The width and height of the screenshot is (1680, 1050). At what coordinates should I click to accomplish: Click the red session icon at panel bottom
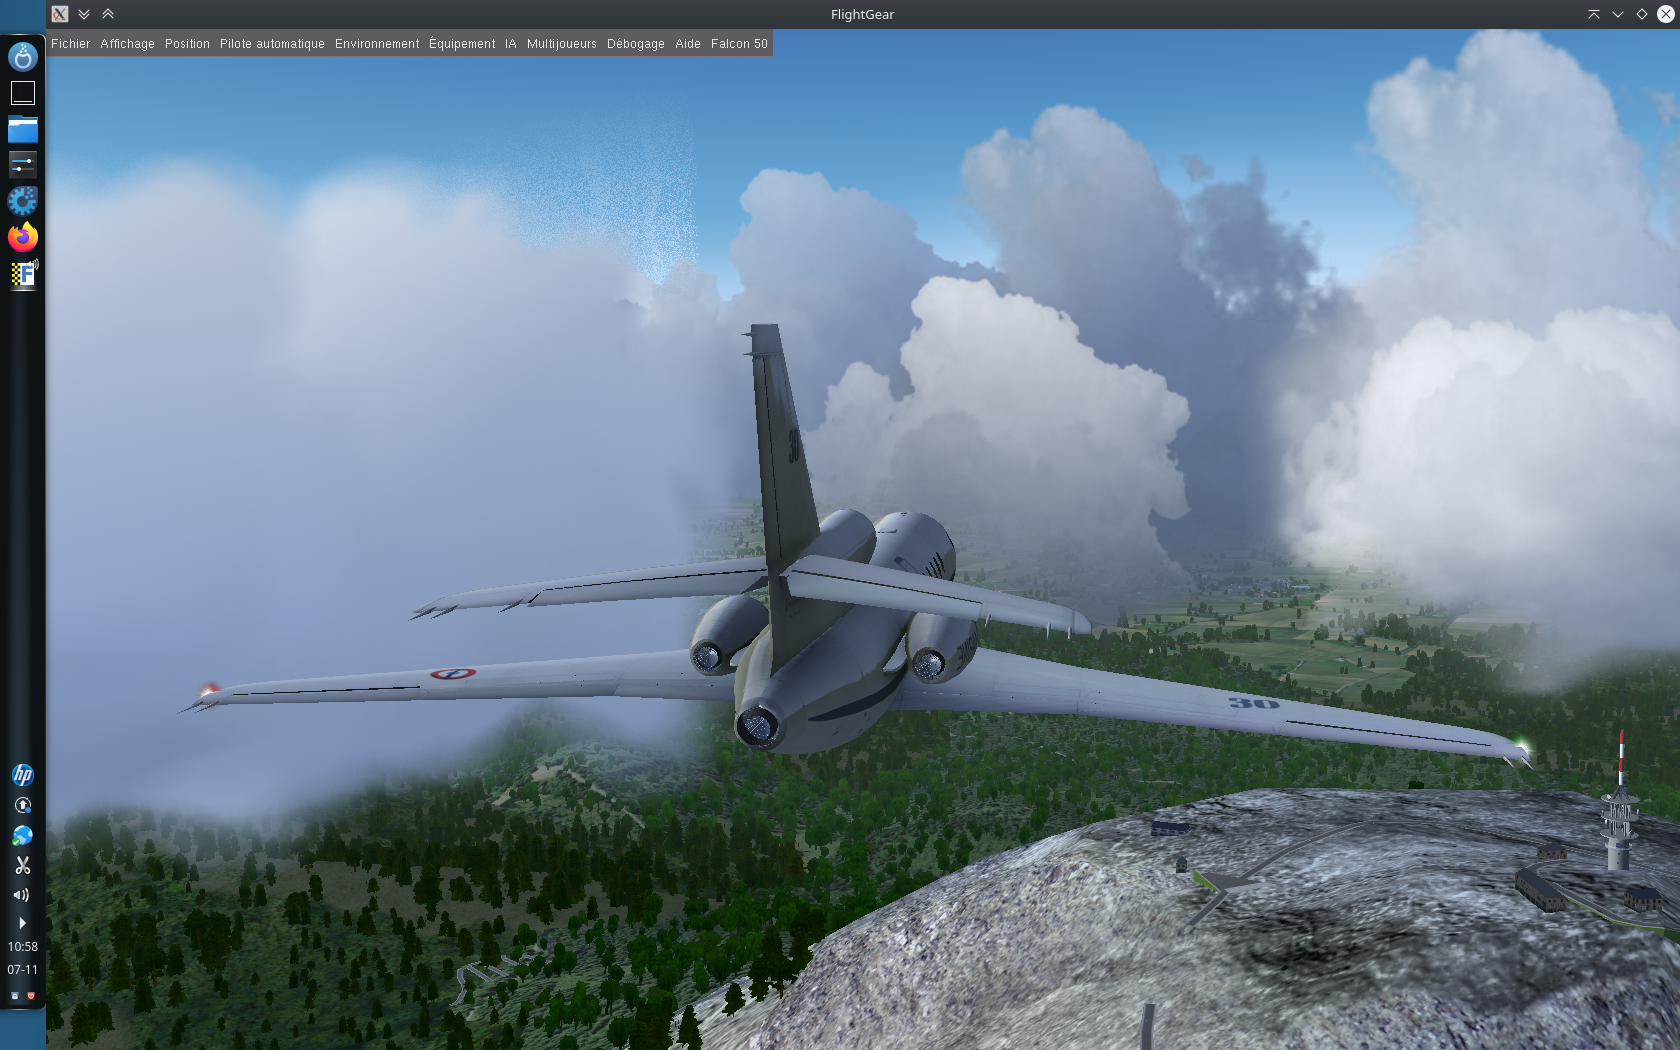point(30,996)
